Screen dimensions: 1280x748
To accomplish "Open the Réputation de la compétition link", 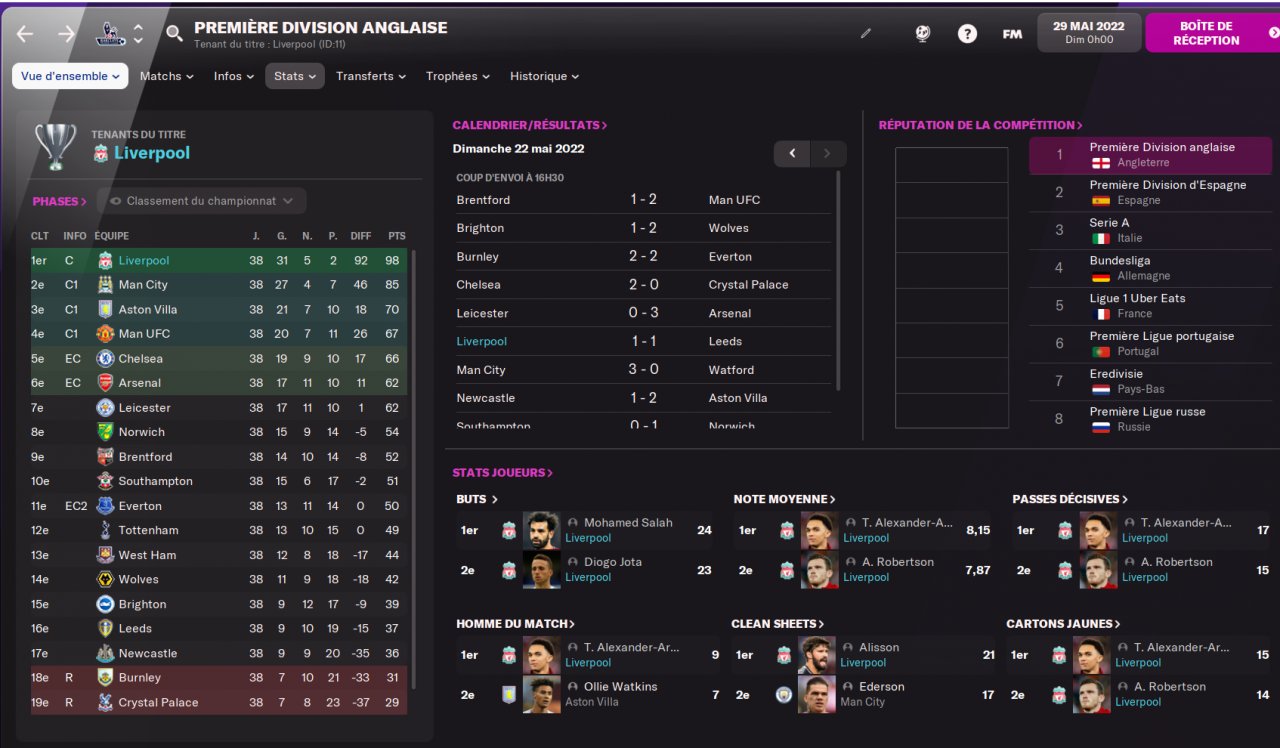I will coord(981,125).
